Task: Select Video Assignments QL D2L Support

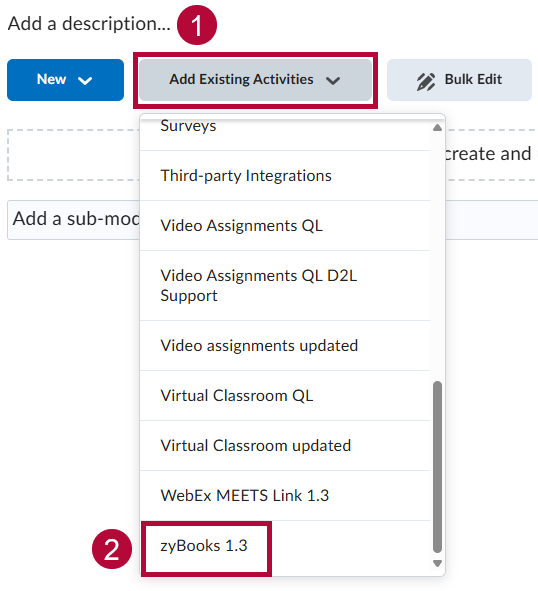Action: pyautogui.click(x=285, y=286)
